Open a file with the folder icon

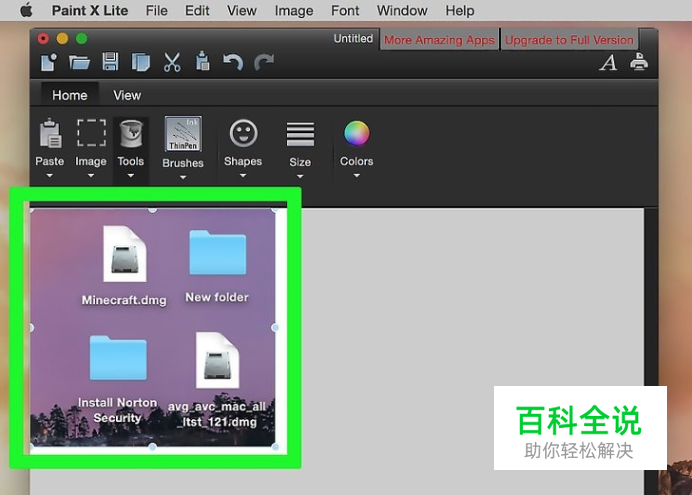pyautogui.click(x=79, y=62)
